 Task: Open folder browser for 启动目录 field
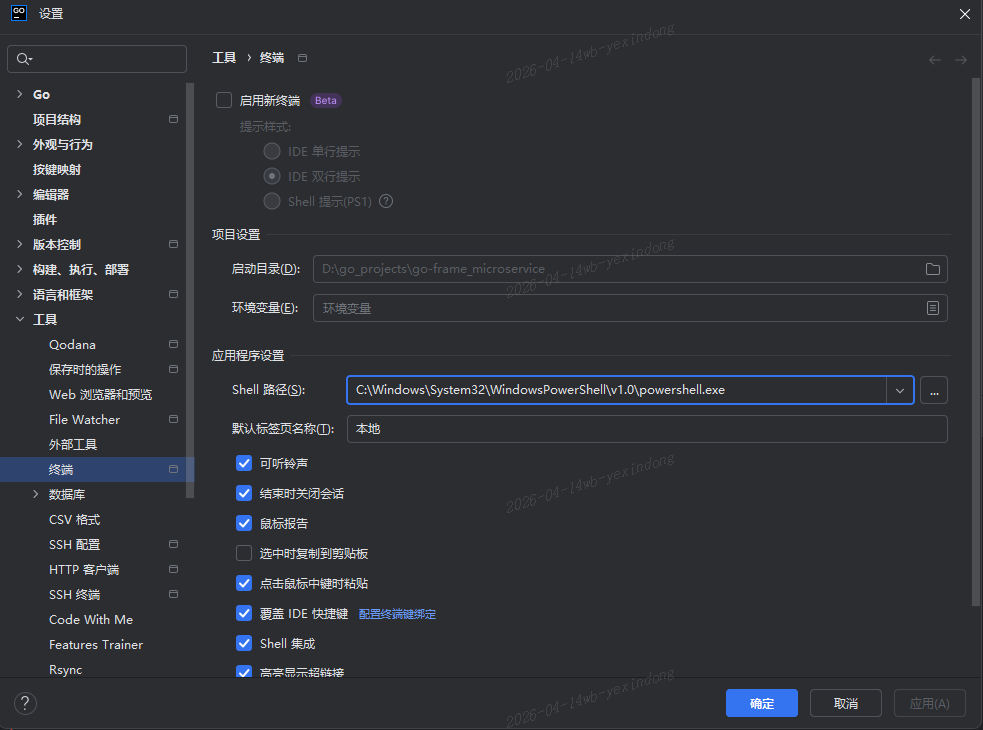(x=933, y=269)
